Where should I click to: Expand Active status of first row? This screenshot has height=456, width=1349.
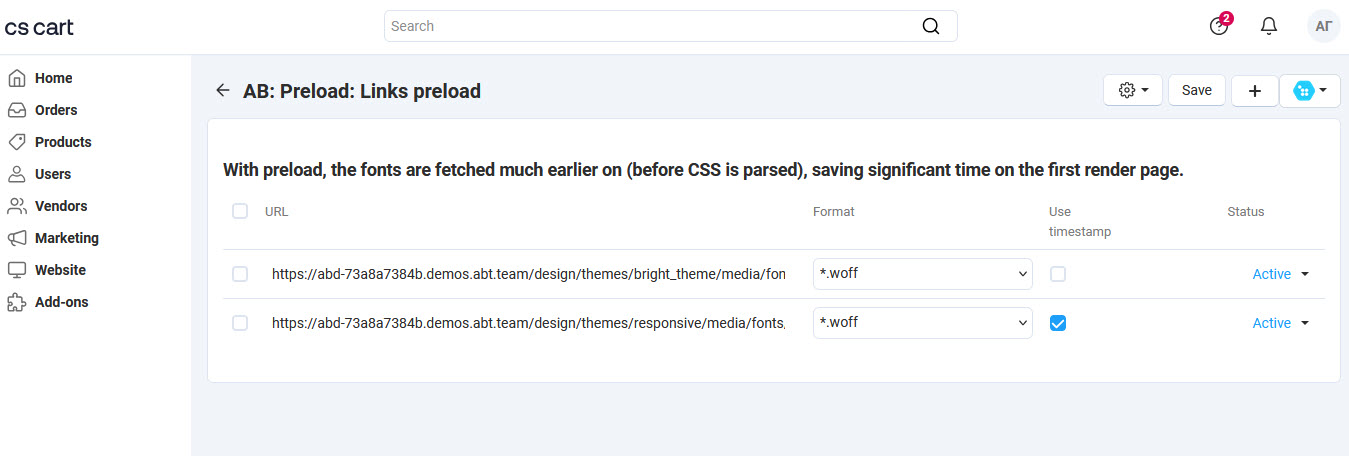(1281, 274)
